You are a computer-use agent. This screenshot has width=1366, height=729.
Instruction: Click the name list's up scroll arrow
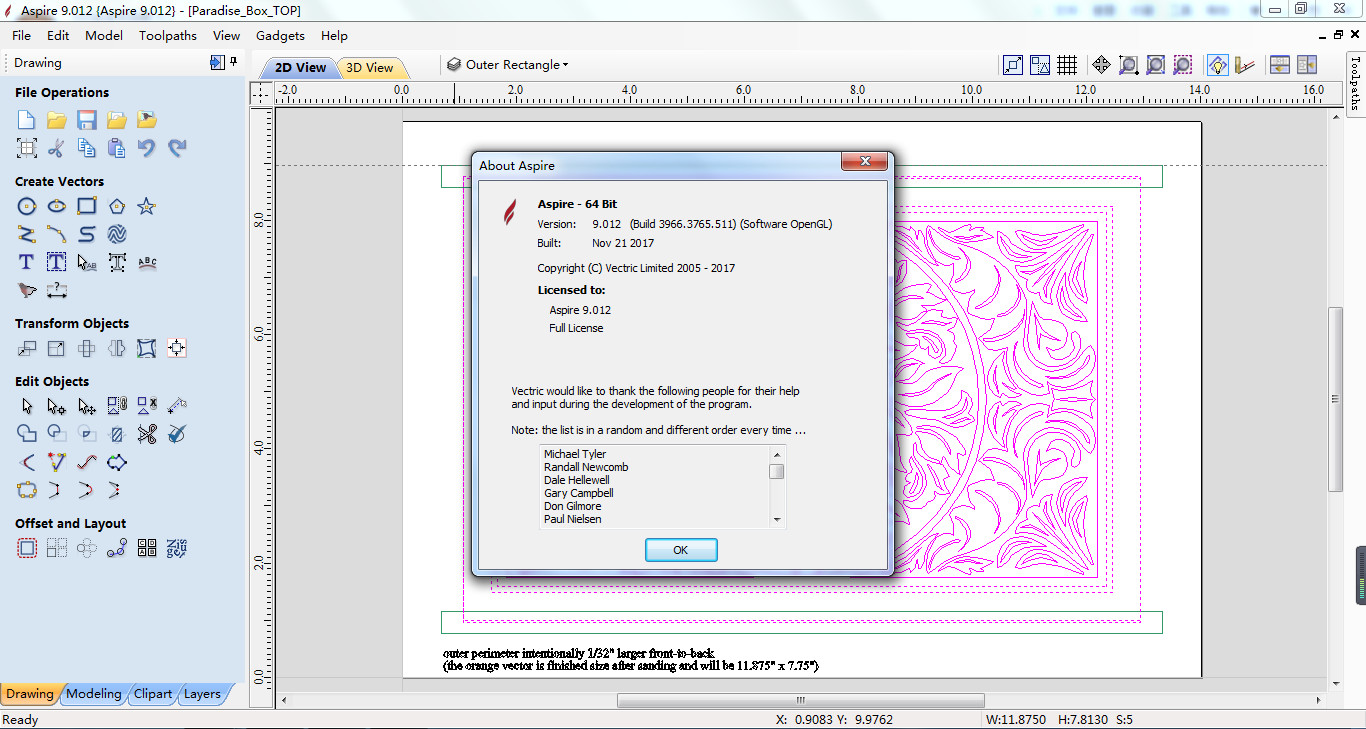click(x=776, y=455)
